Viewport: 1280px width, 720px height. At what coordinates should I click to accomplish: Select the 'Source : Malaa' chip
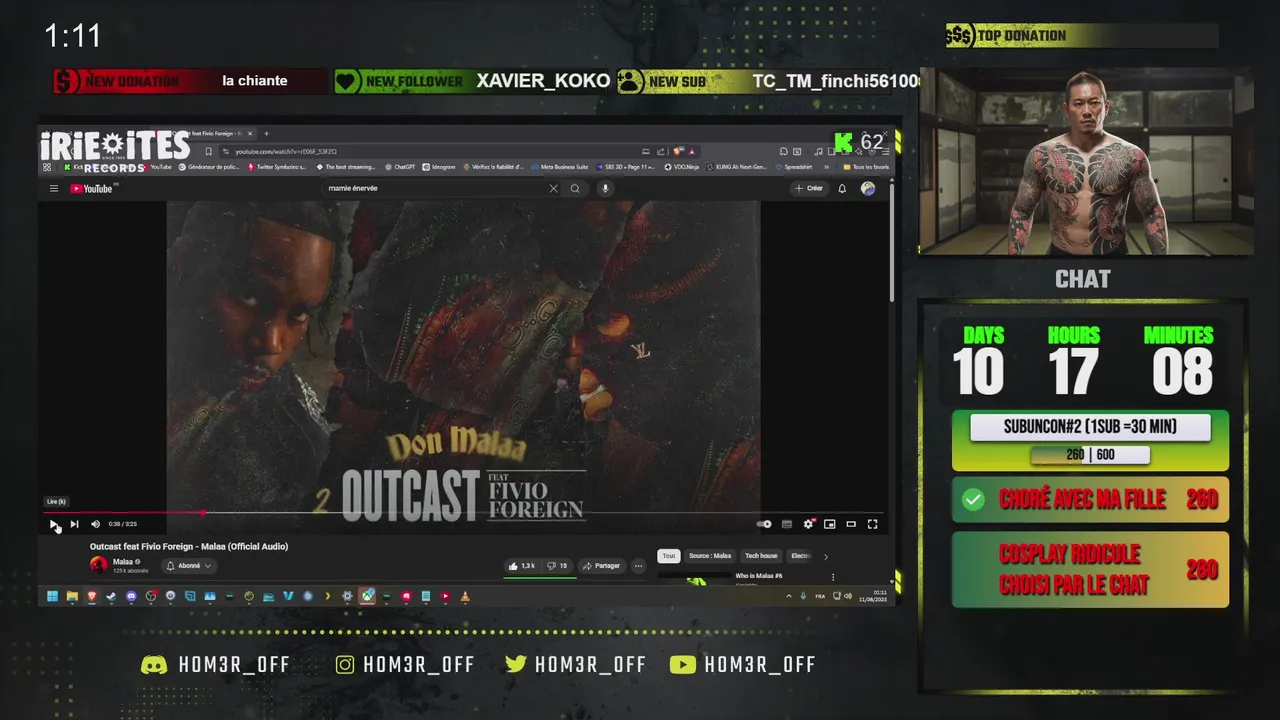click(710, 556)
